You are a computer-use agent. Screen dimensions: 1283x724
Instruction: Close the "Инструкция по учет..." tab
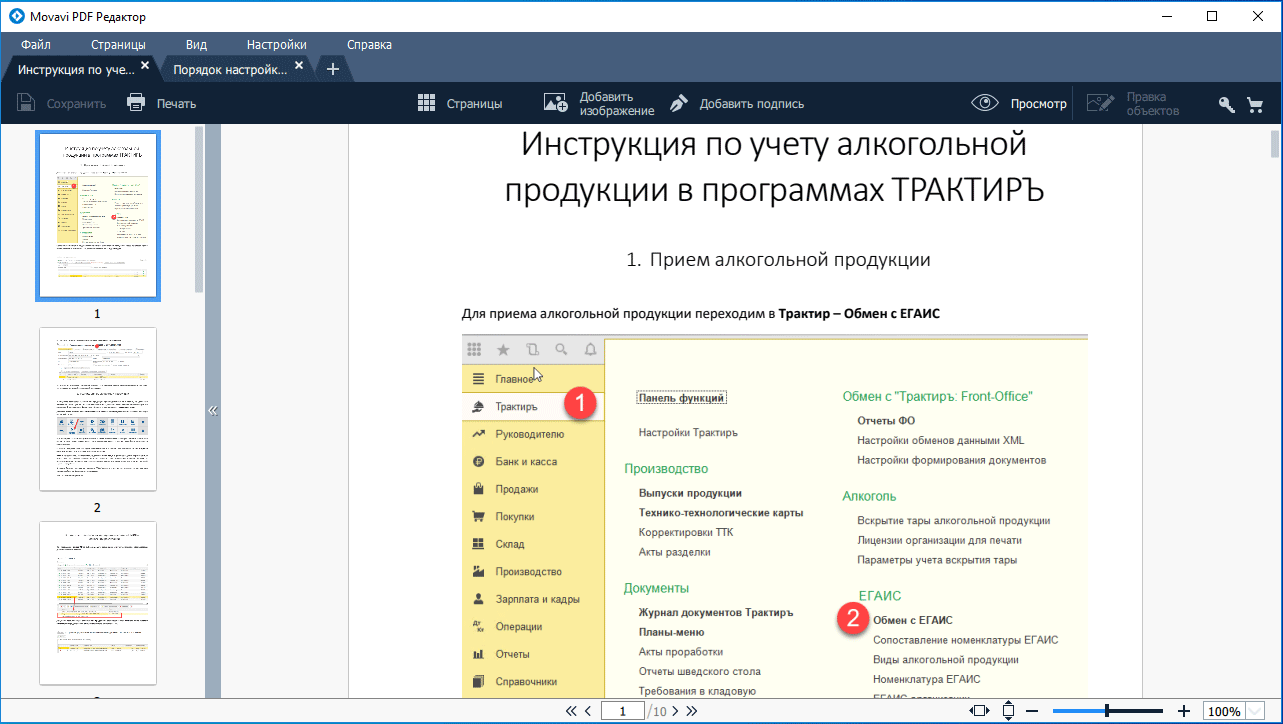pyautogui.click(x=145, y=66)
